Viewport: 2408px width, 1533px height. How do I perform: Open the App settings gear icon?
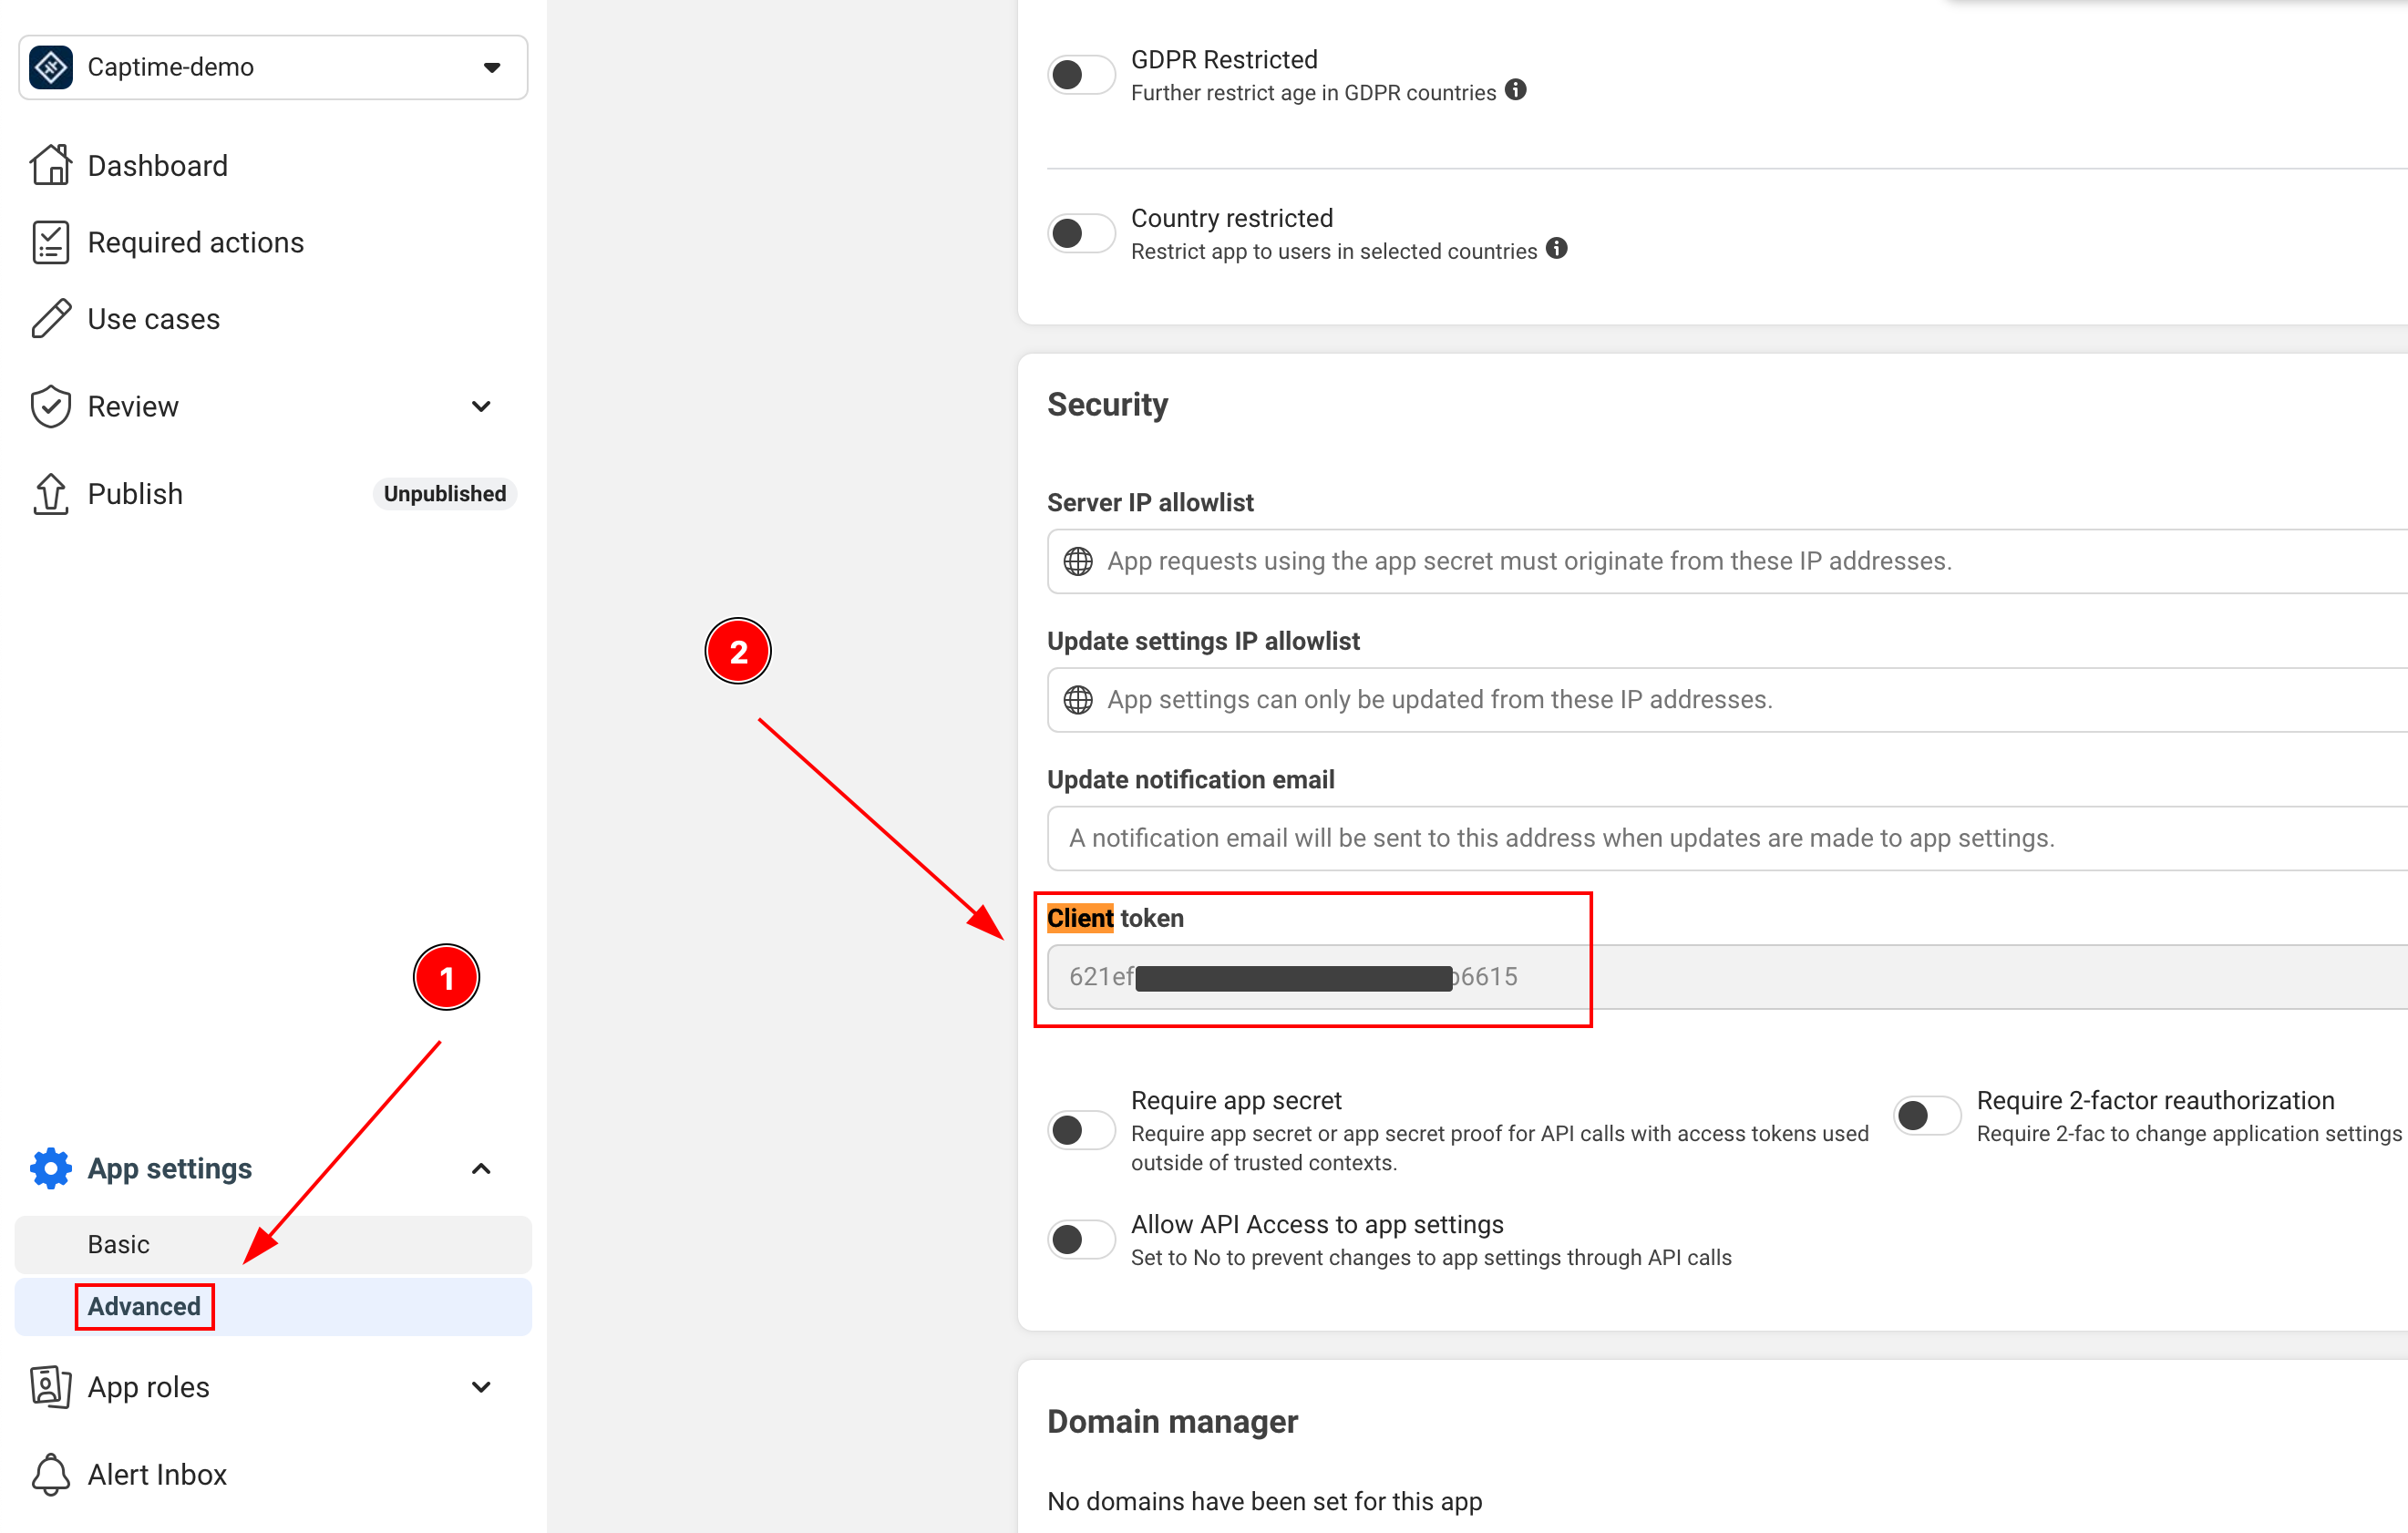[51, 1168]
